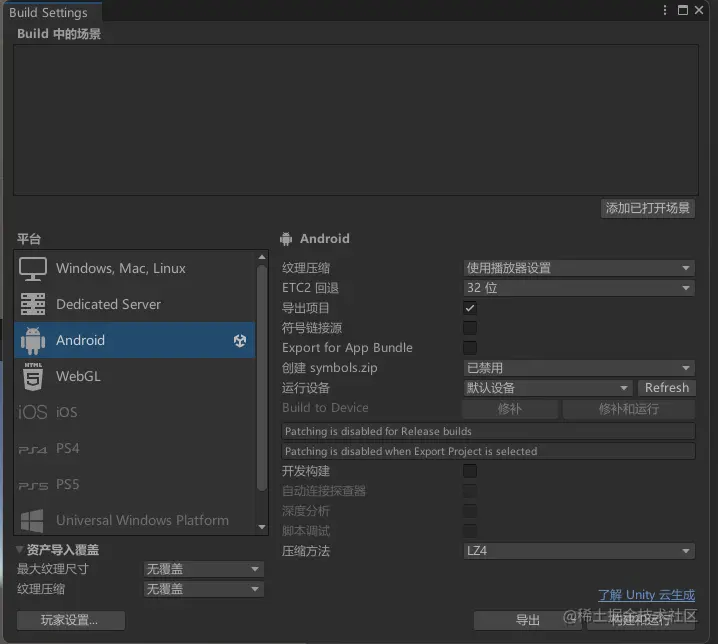Open the 纹理压缩 dropdown set to 使用播放器设置

point(579,268)
